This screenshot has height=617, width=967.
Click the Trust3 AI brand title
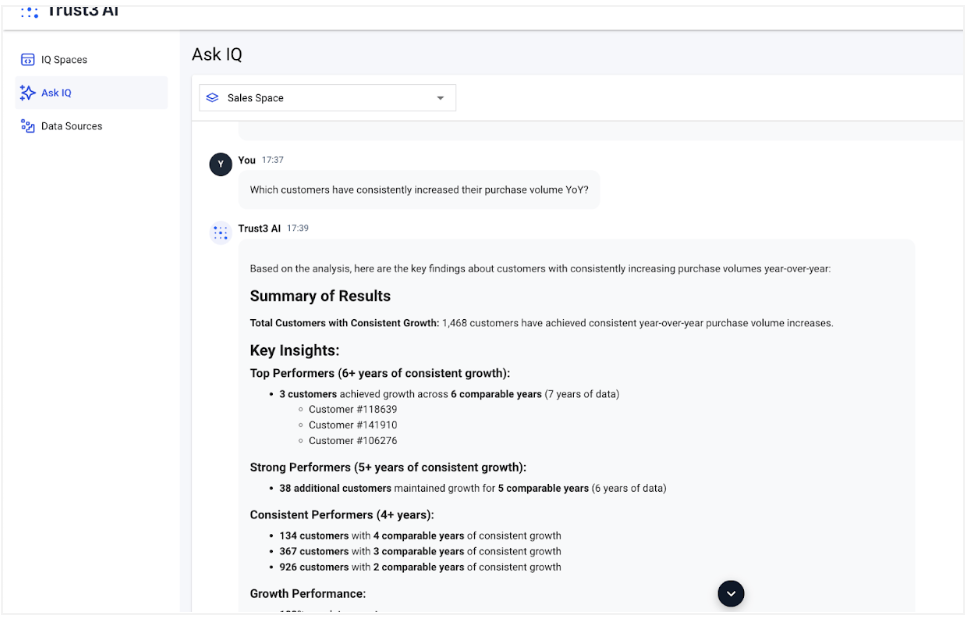pyautogui.click(x=83, y=11)
